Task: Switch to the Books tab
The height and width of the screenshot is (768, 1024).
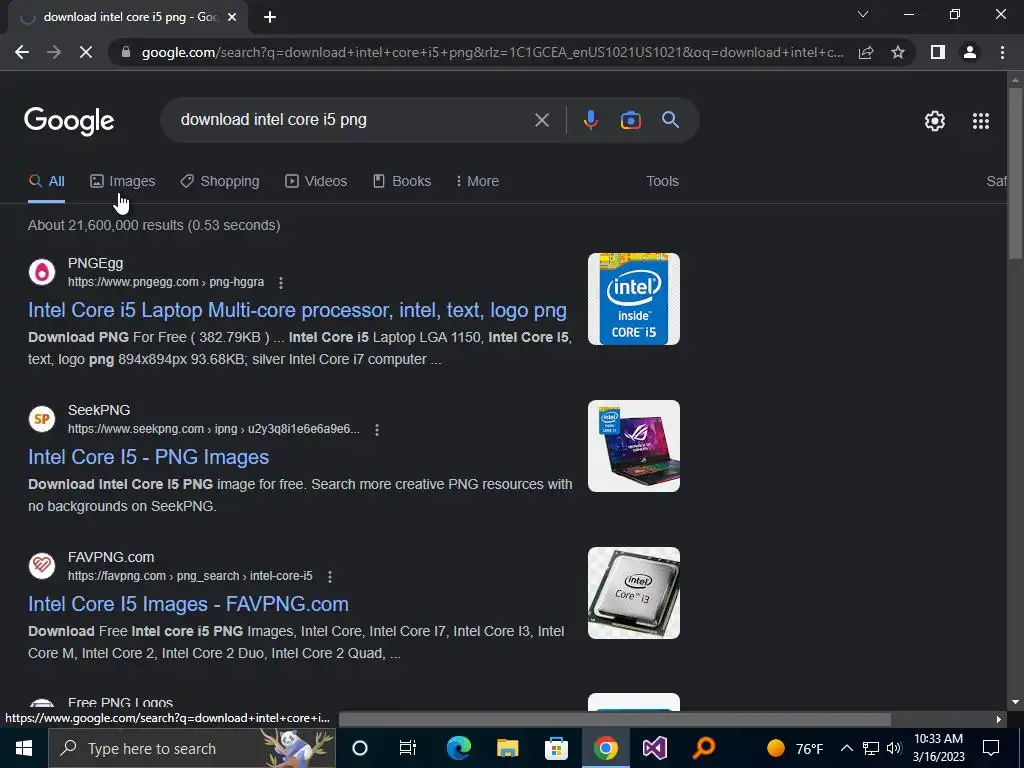Action: (402, 181)
